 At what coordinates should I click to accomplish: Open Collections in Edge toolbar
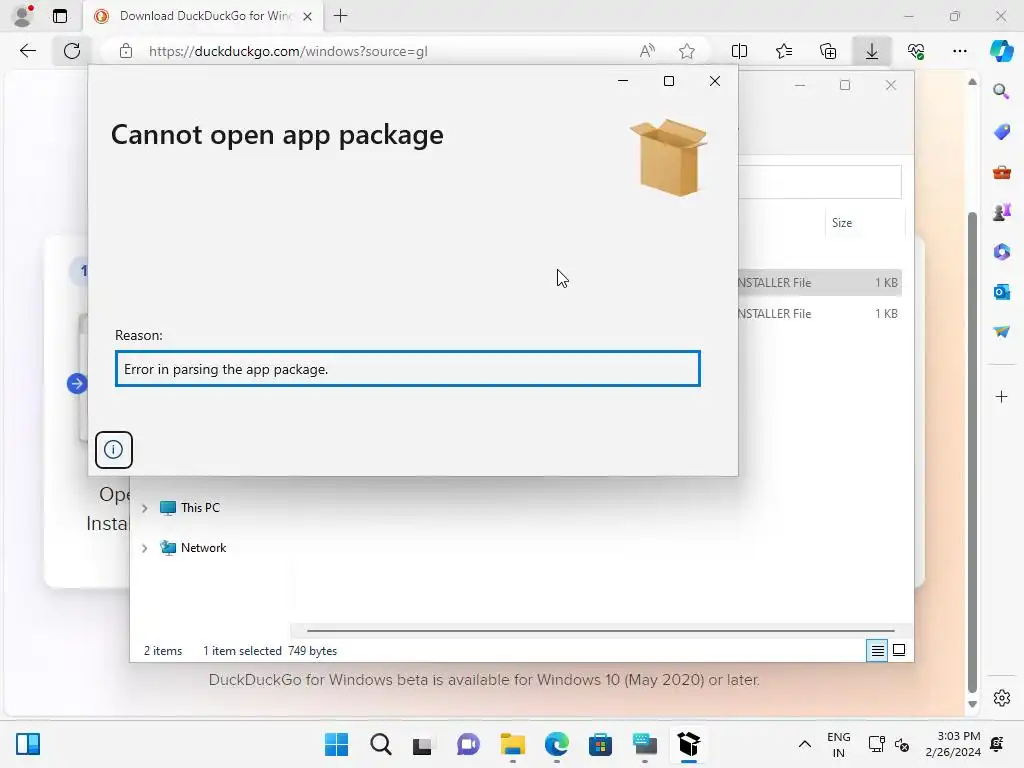827,51
